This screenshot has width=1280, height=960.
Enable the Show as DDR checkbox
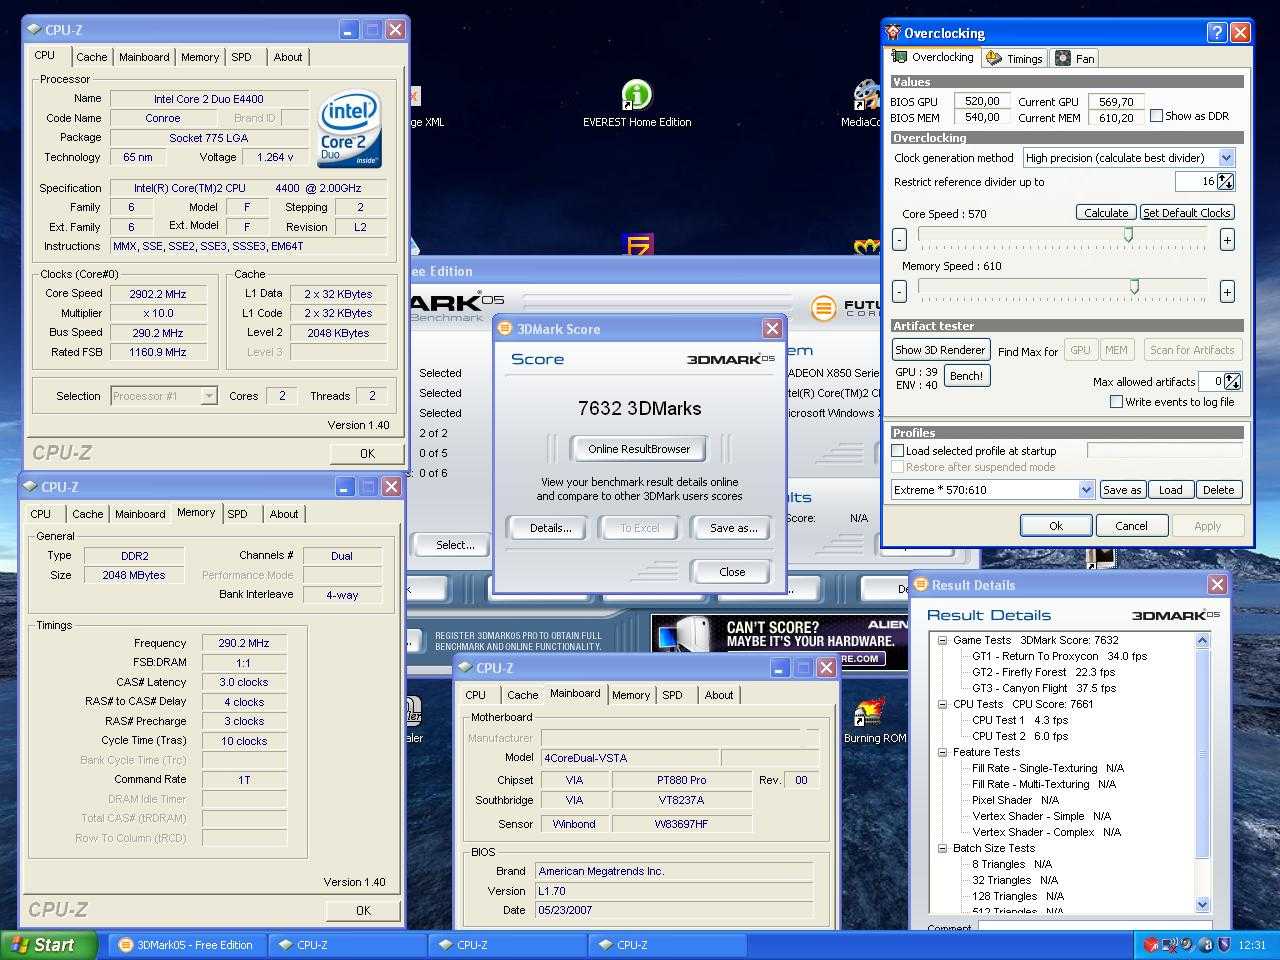pyautogui.click(x=1156, y=116)
